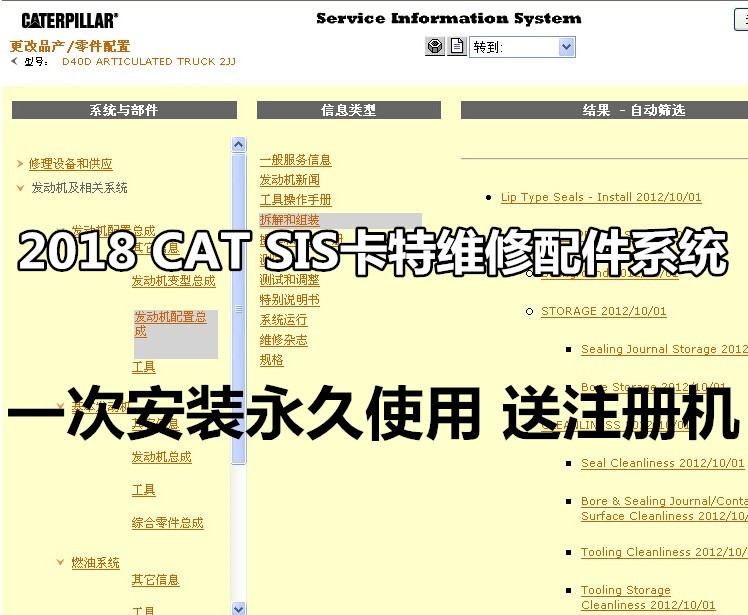Select the highlighted 发动机配置总成 item
Image resolution: width=748 pixels, height=615 pixels.
[x=176, y=334]
